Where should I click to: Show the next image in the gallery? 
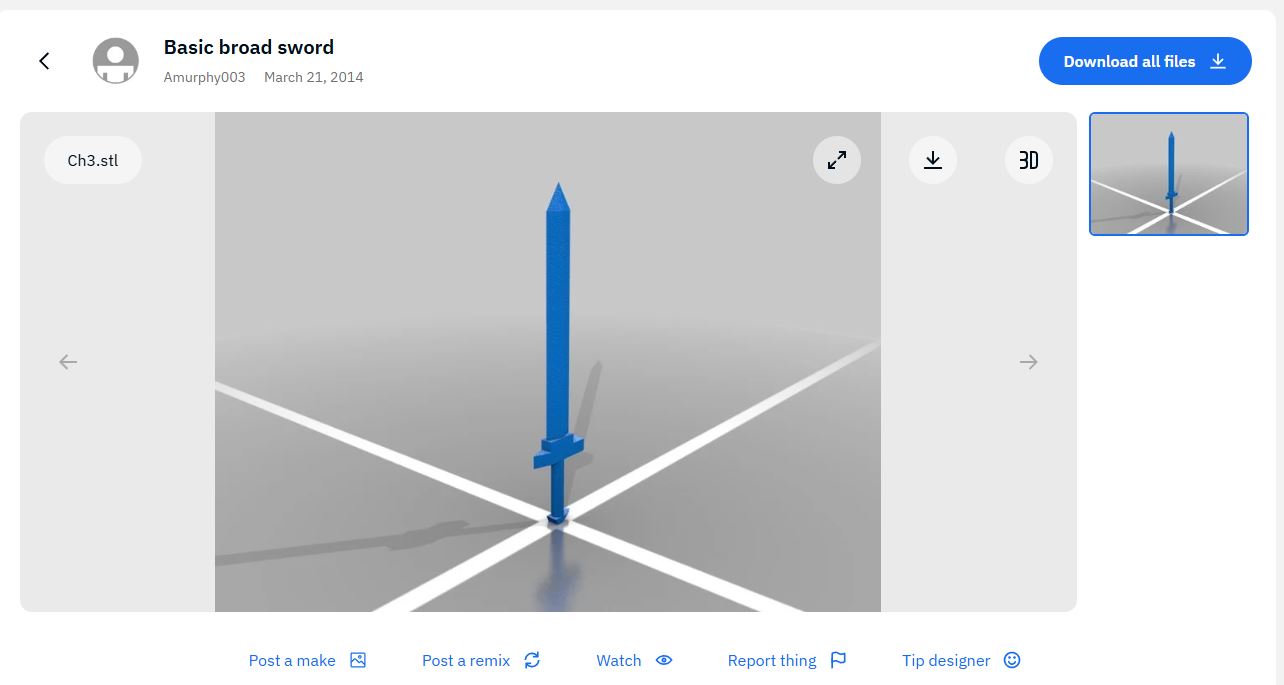(x=1028, y=362)
